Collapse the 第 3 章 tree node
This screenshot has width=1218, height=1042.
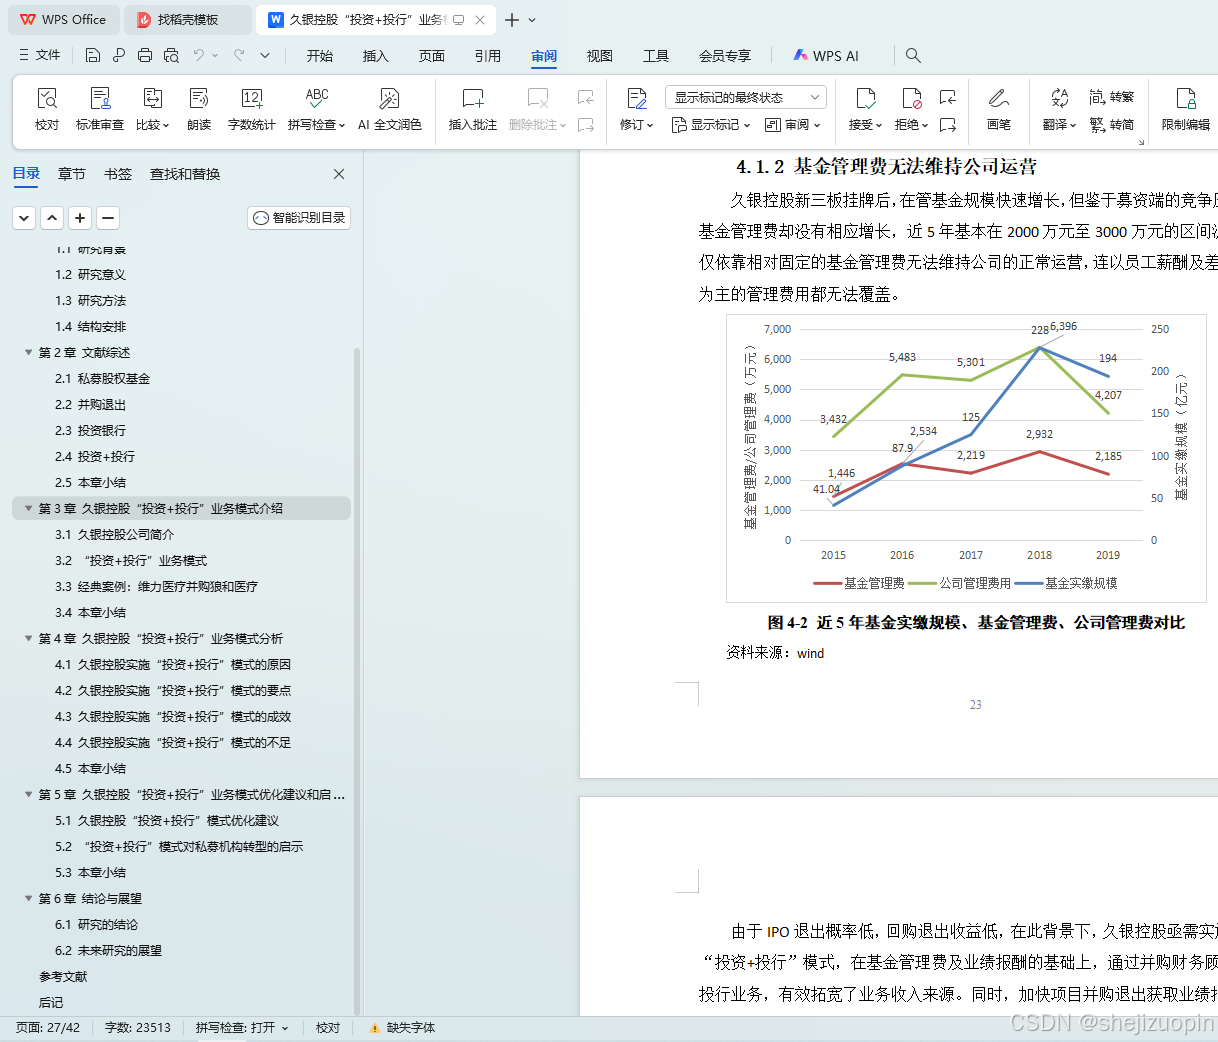click(x=29, y=509)
